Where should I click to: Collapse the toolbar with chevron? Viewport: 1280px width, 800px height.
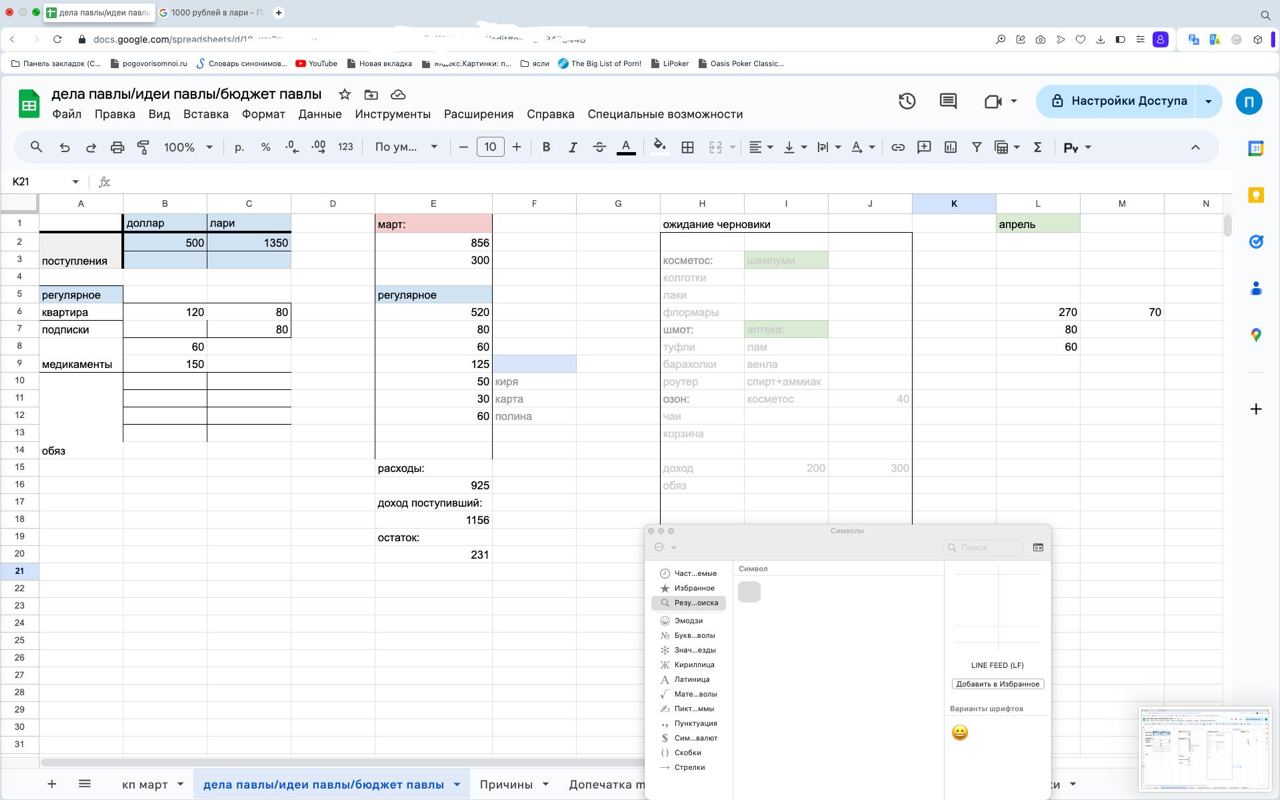pos(1195,147)
